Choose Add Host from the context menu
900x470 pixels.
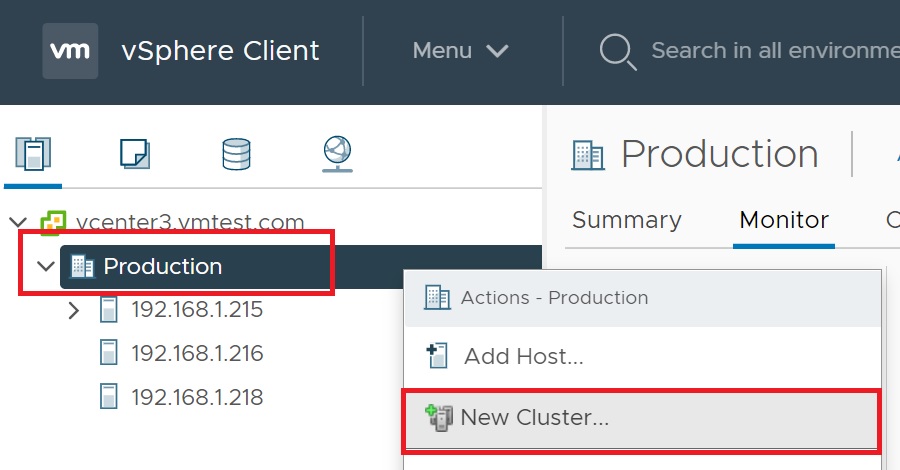click(523, 355)
